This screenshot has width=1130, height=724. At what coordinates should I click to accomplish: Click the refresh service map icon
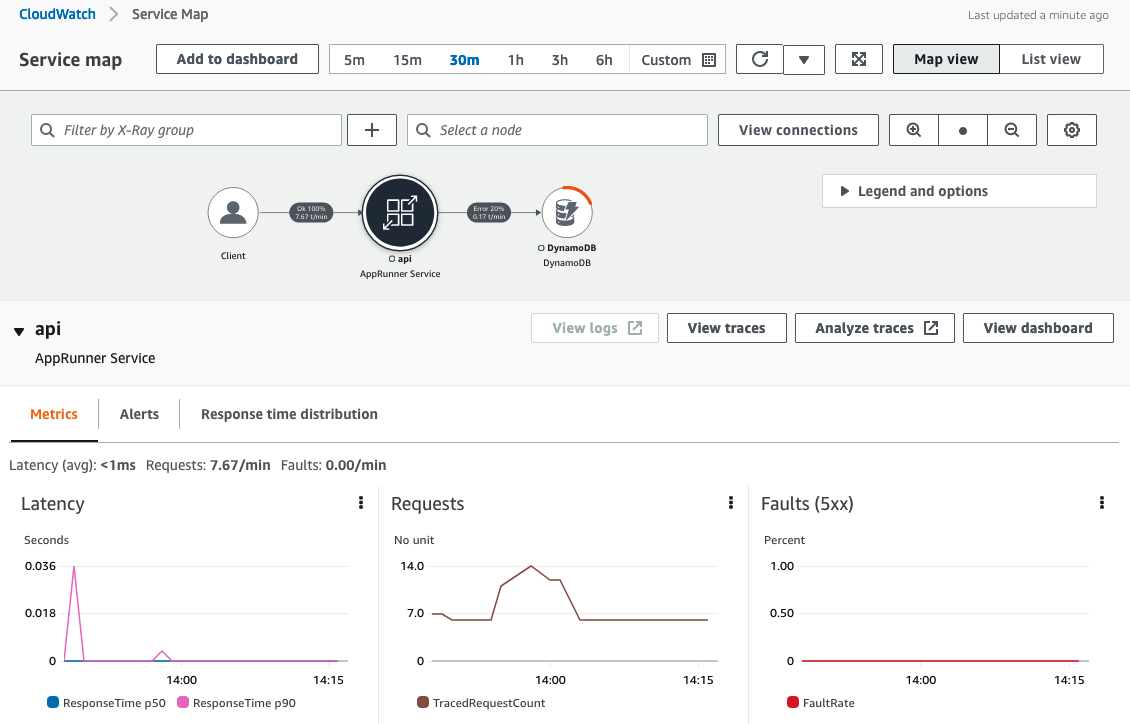point(760,59)
